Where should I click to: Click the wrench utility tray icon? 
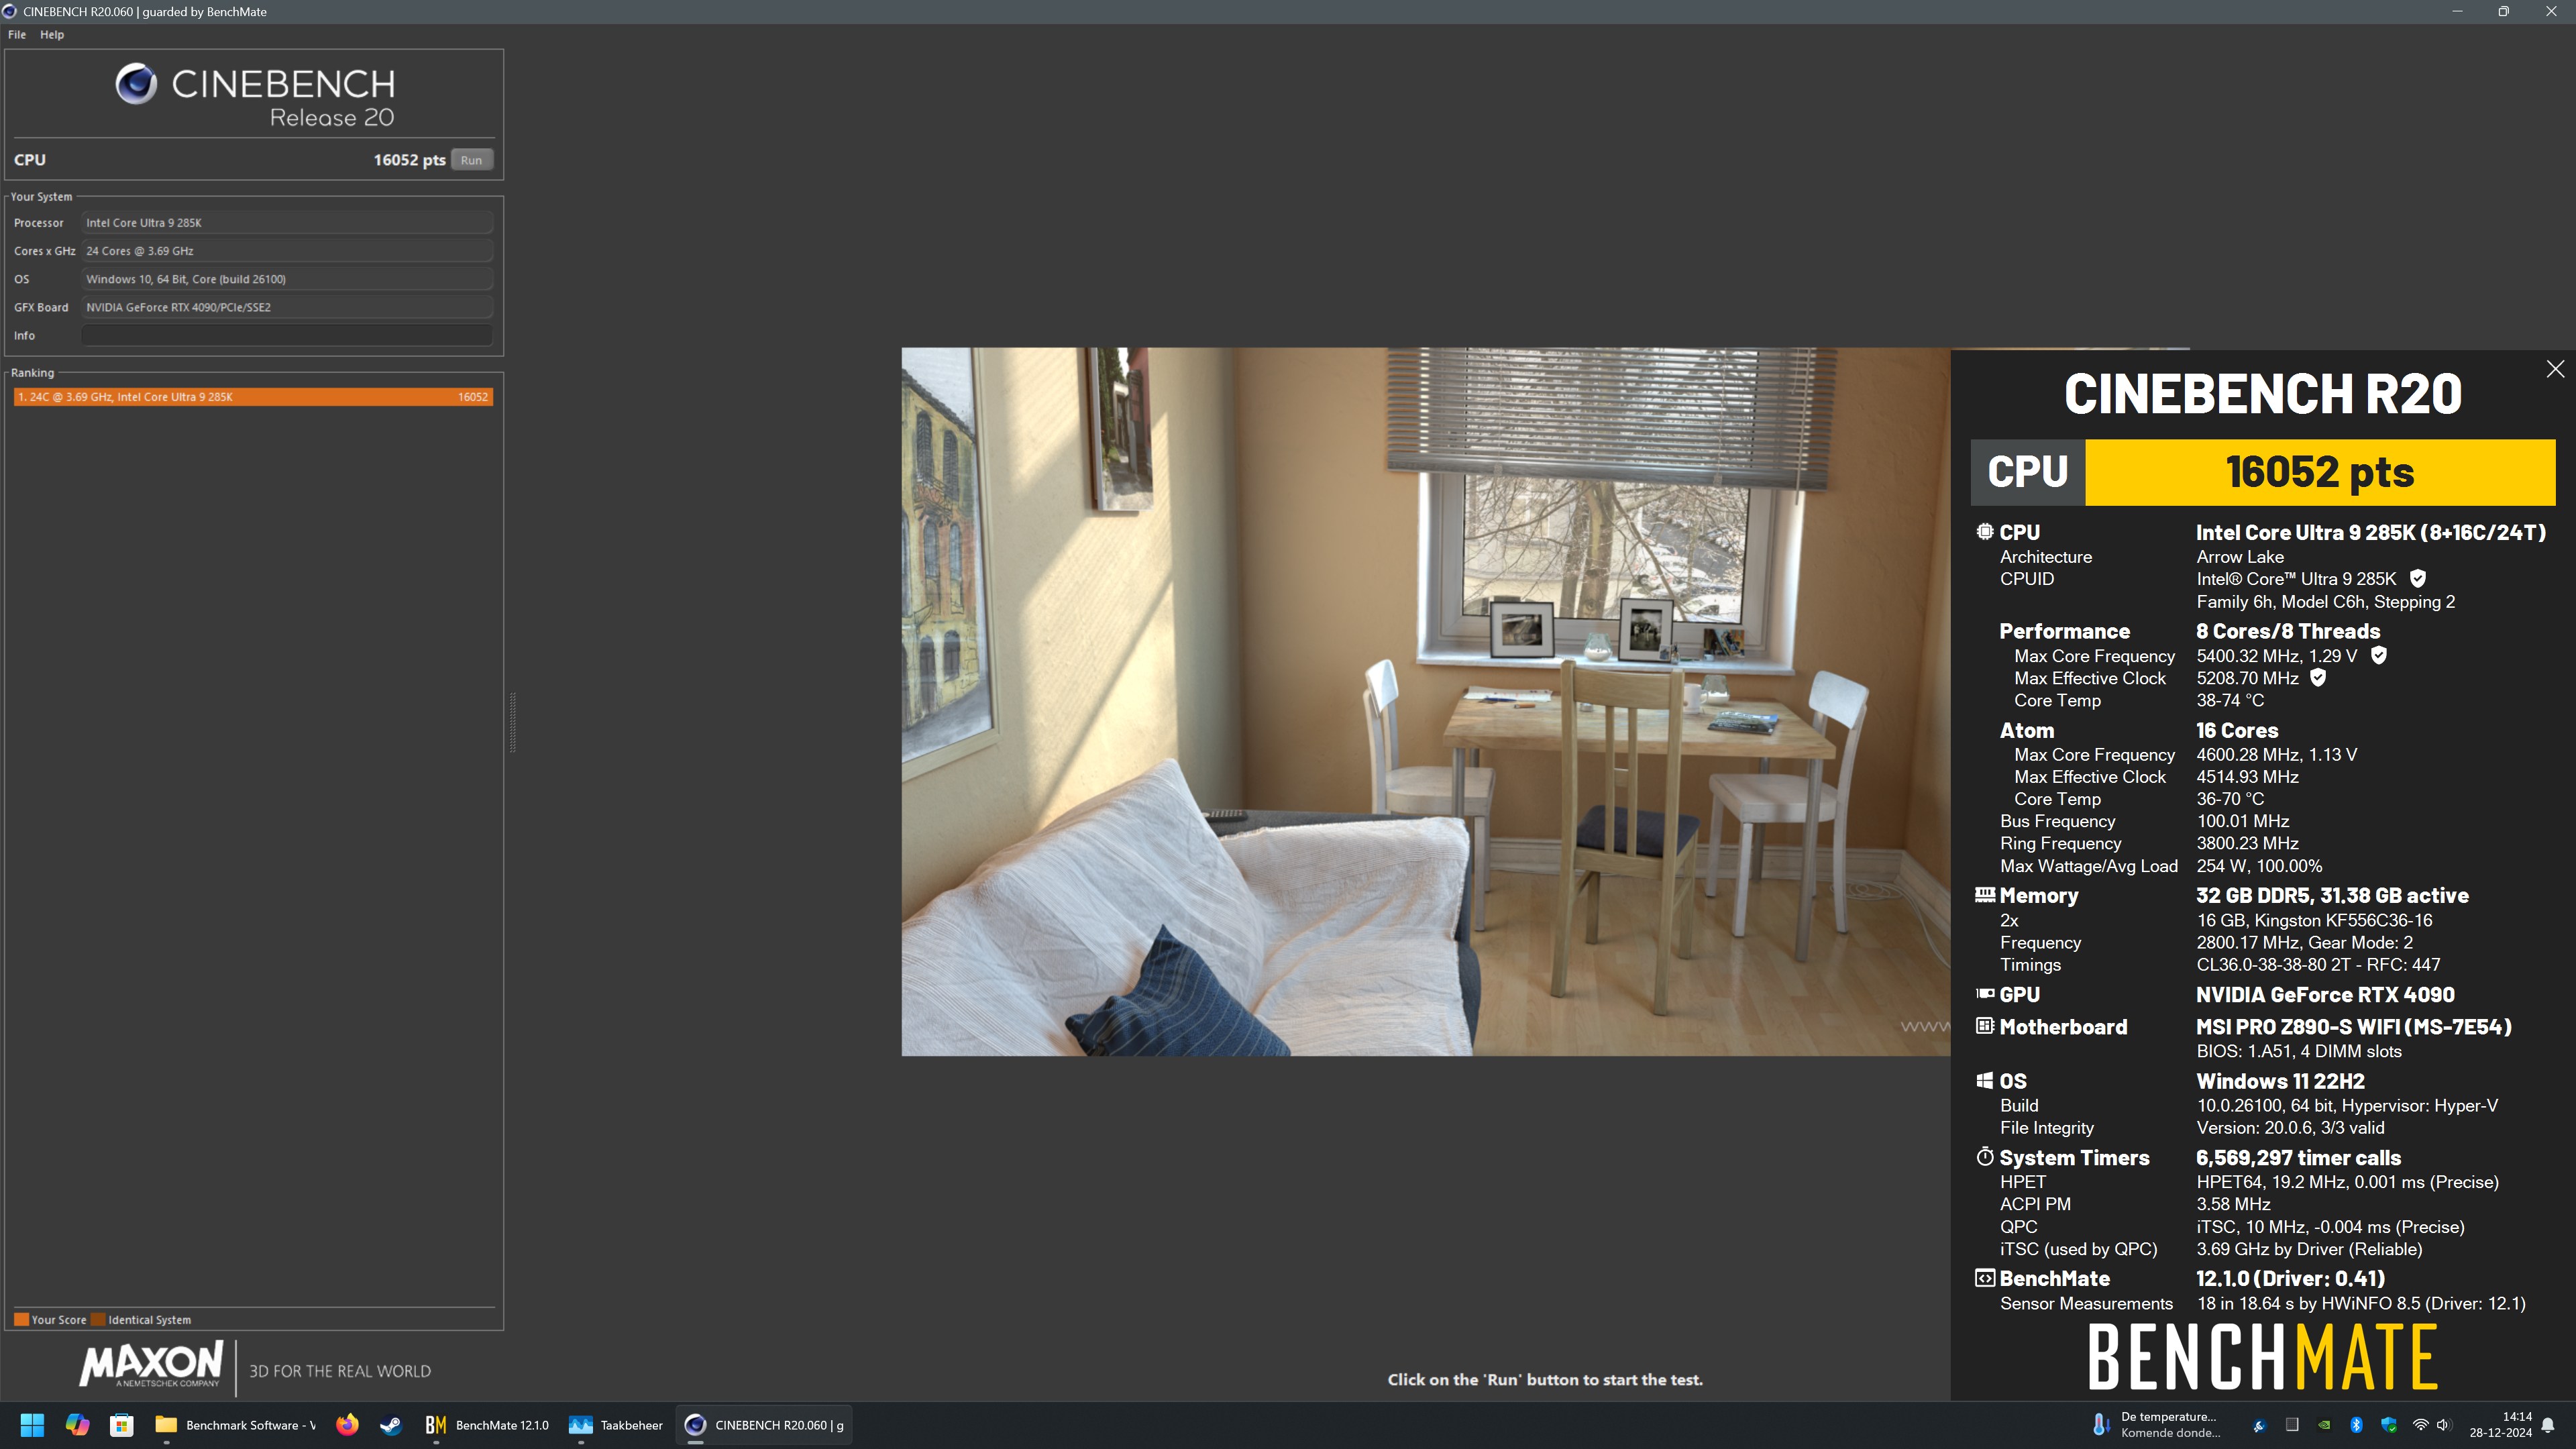click(x=2260, y=1425)
